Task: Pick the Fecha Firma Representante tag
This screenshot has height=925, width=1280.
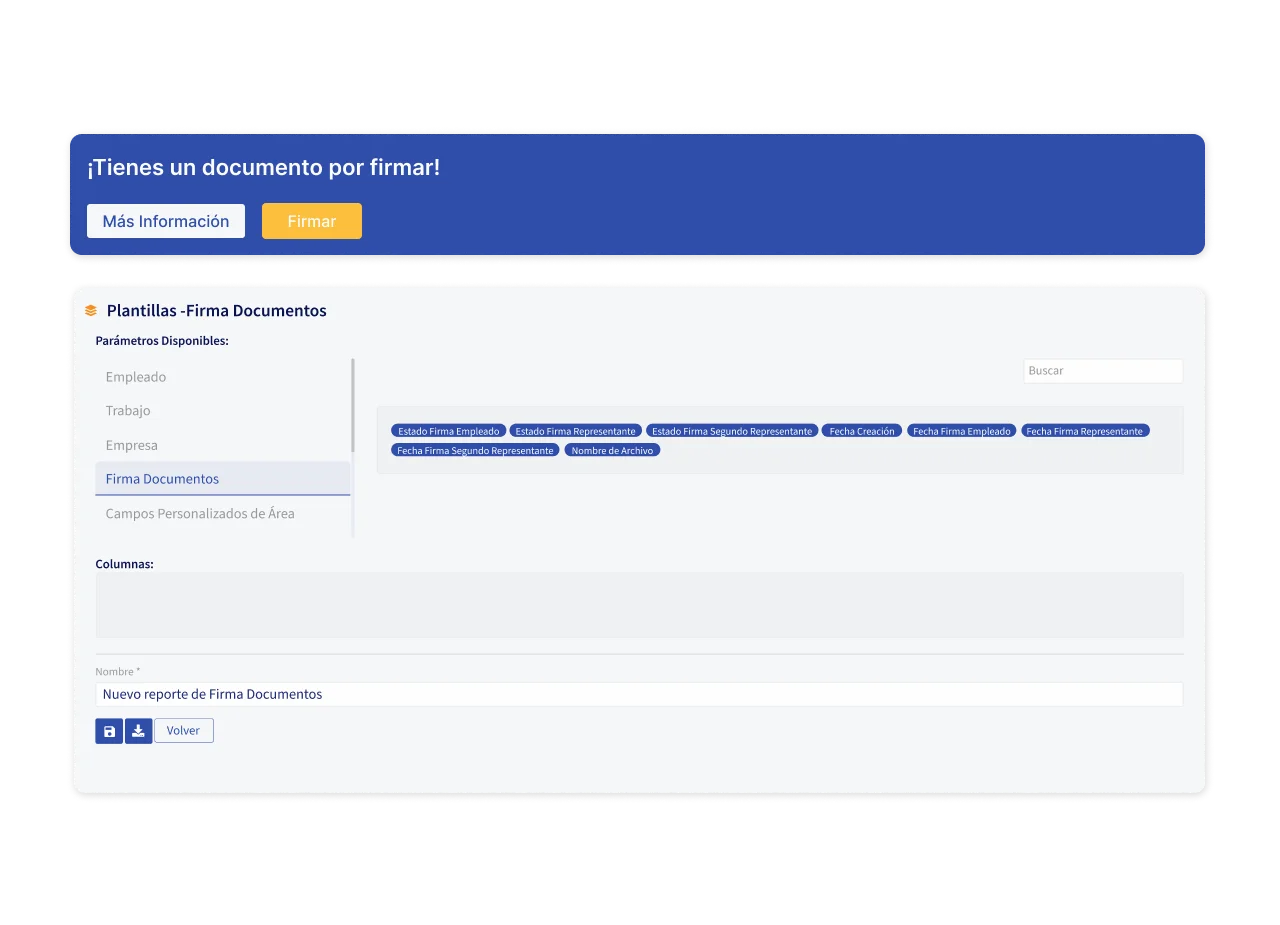Action: (x=1085, y=431)
